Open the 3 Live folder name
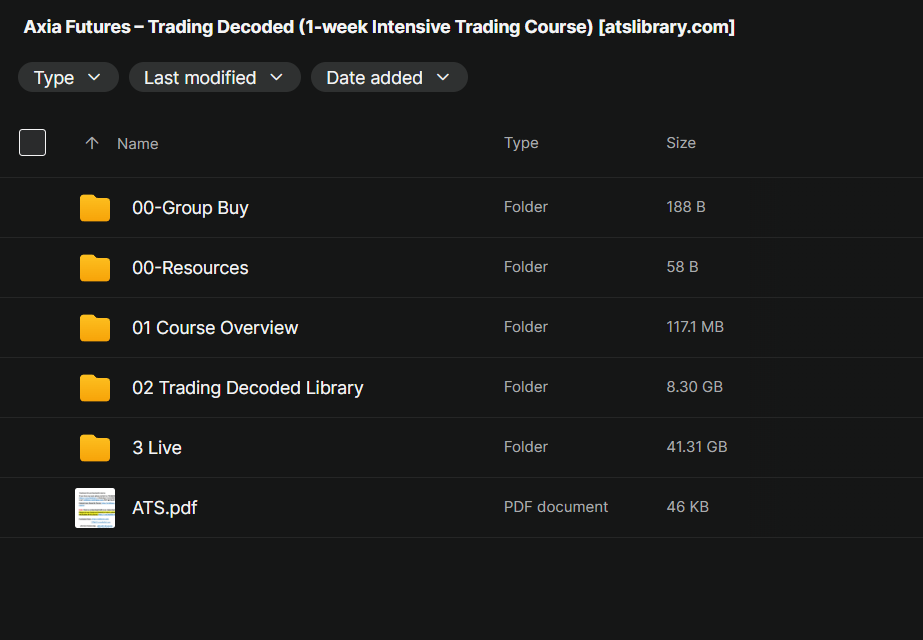Viewport: 923px width, 640px height. tap(157, 448)
